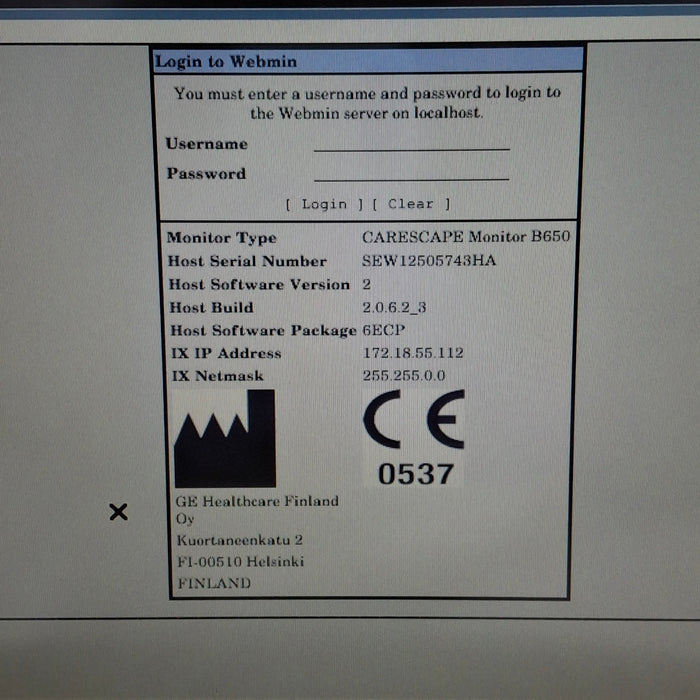Click the 'Host Build' label
The width and height of the screenshot is (700, 700).
tap(212, 308)
